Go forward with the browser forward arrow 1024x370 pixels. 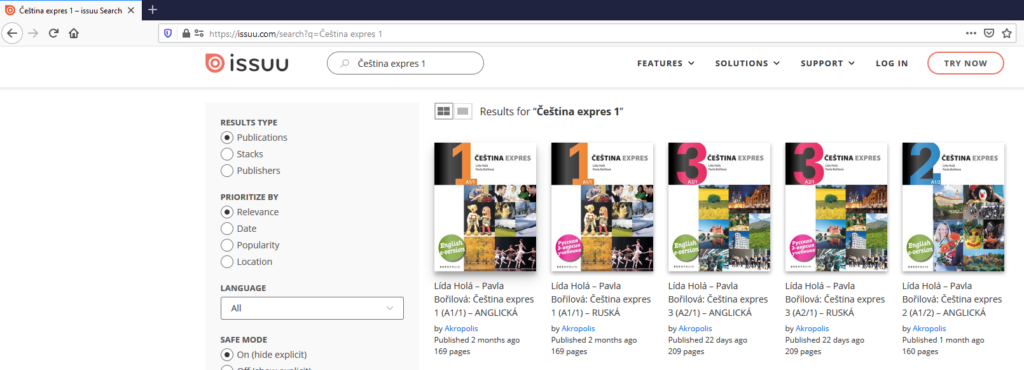click(x=33, y=33)
